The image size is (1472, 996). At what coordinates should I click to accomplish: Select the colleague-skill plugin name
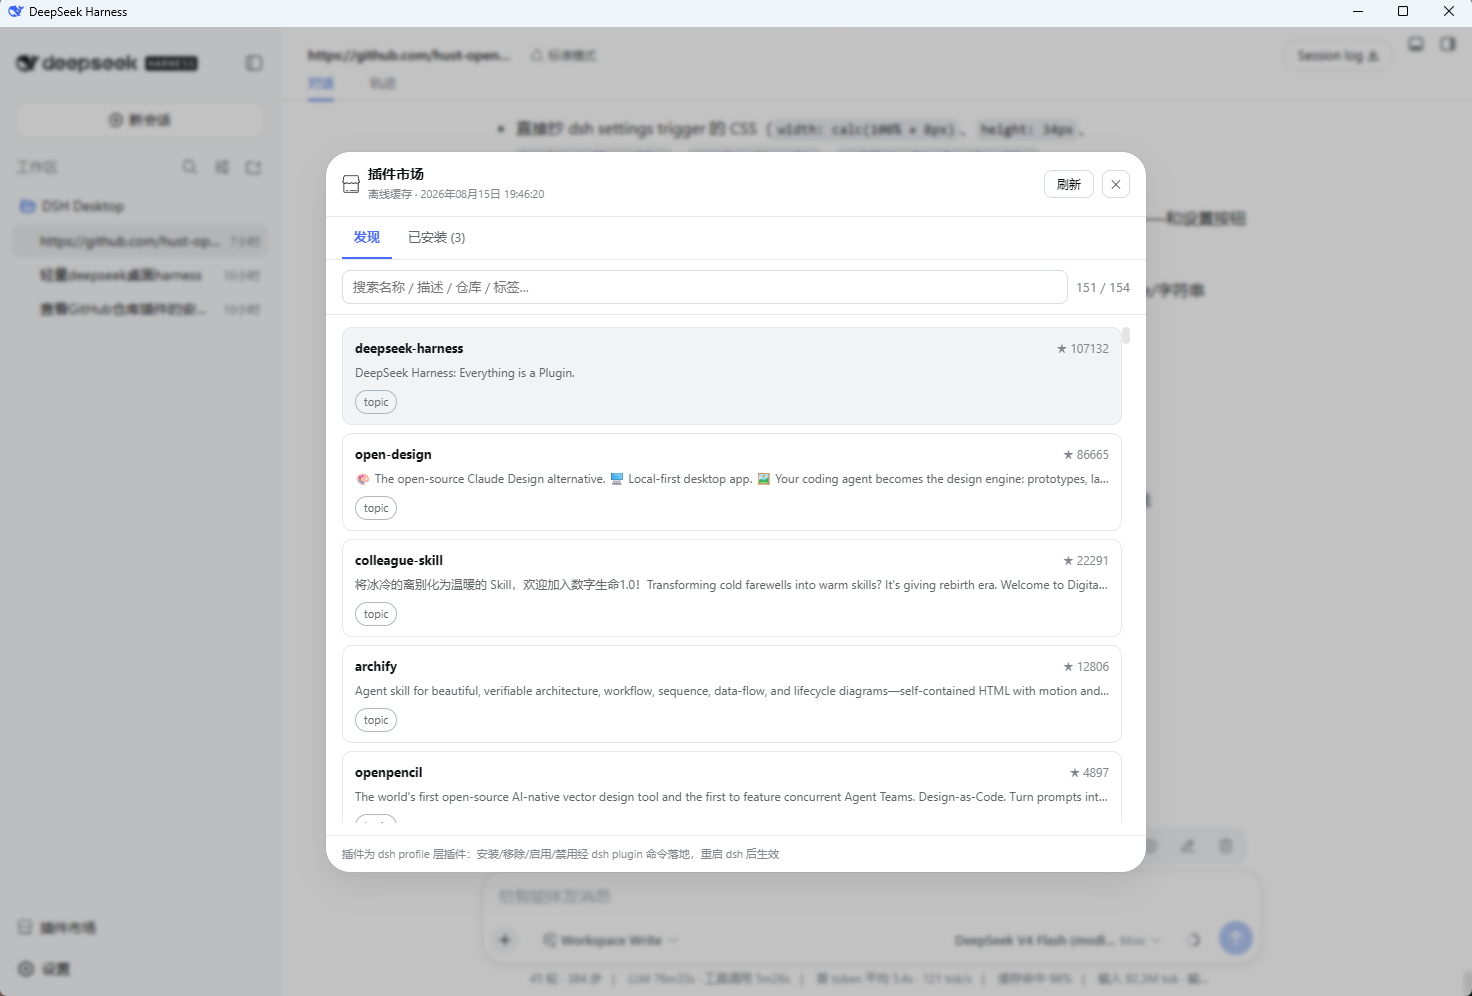coord(399,560)
